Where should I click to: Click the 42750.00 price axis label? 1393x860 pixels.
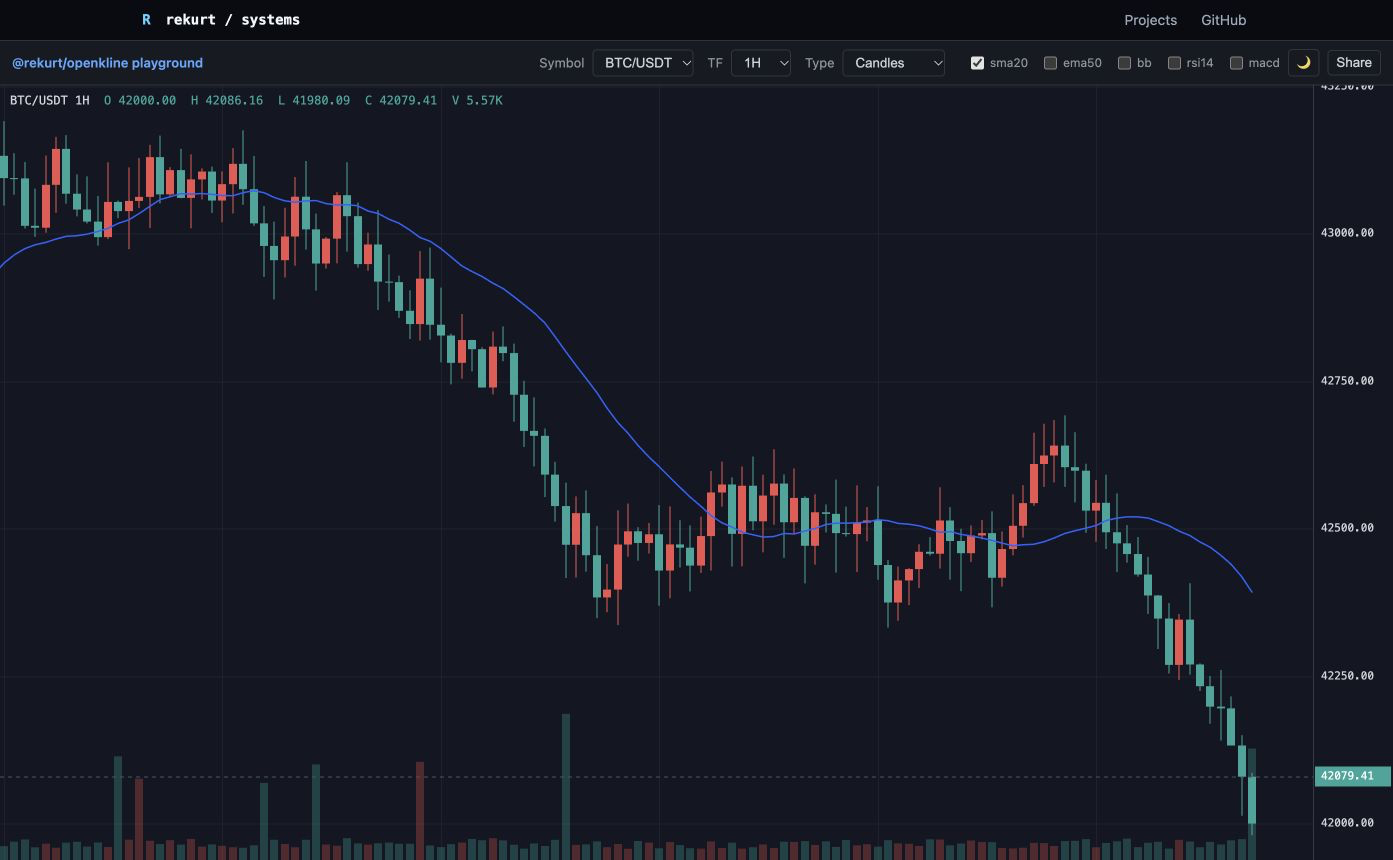coord(1347,381)
